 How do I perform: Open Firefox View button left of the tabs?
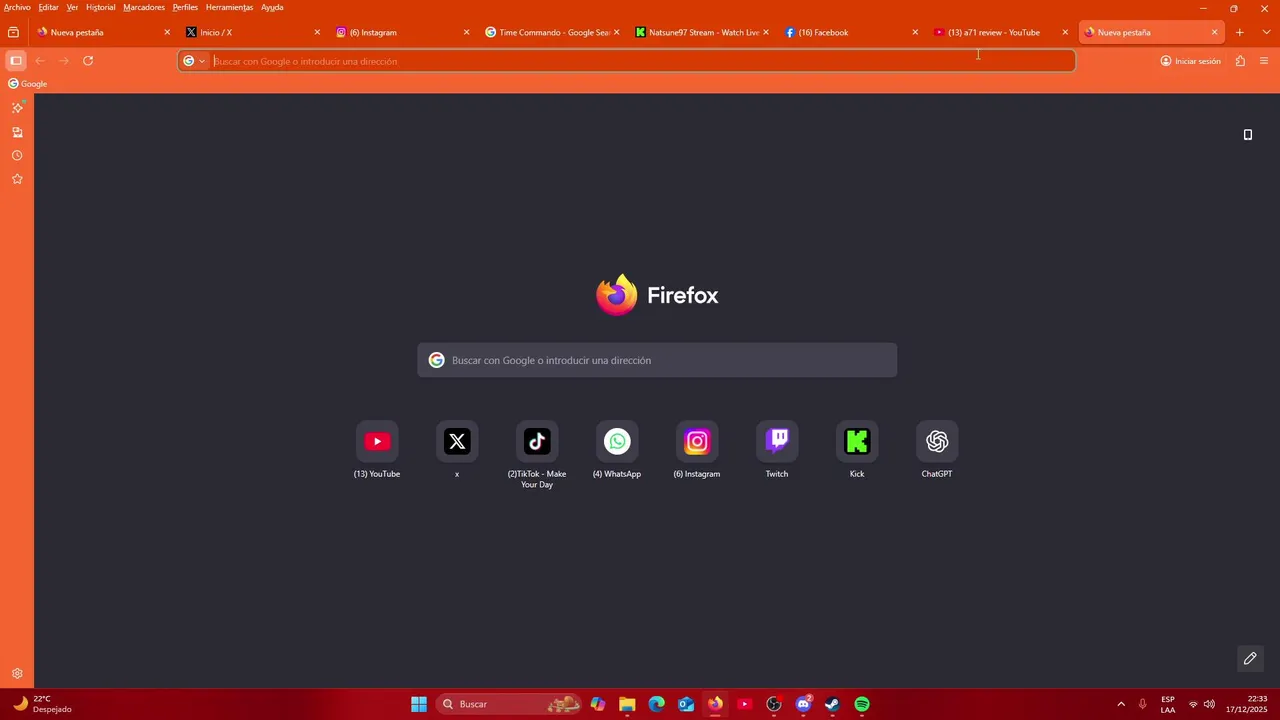(x=13, y=32)
